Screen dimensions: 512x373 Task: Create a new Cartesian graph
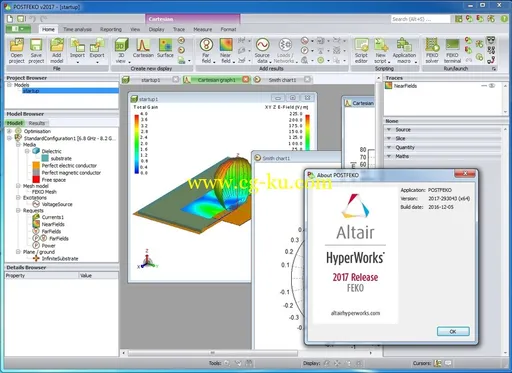(x=143, y=49)
